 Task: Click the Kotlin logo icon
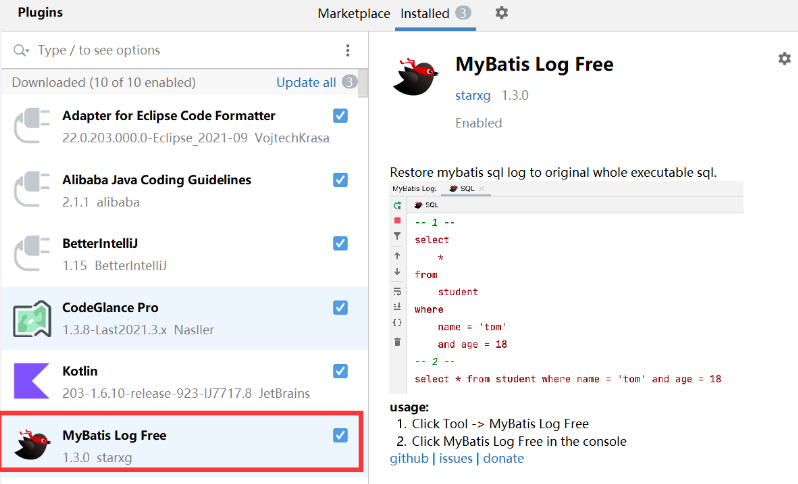click(31, 381)
